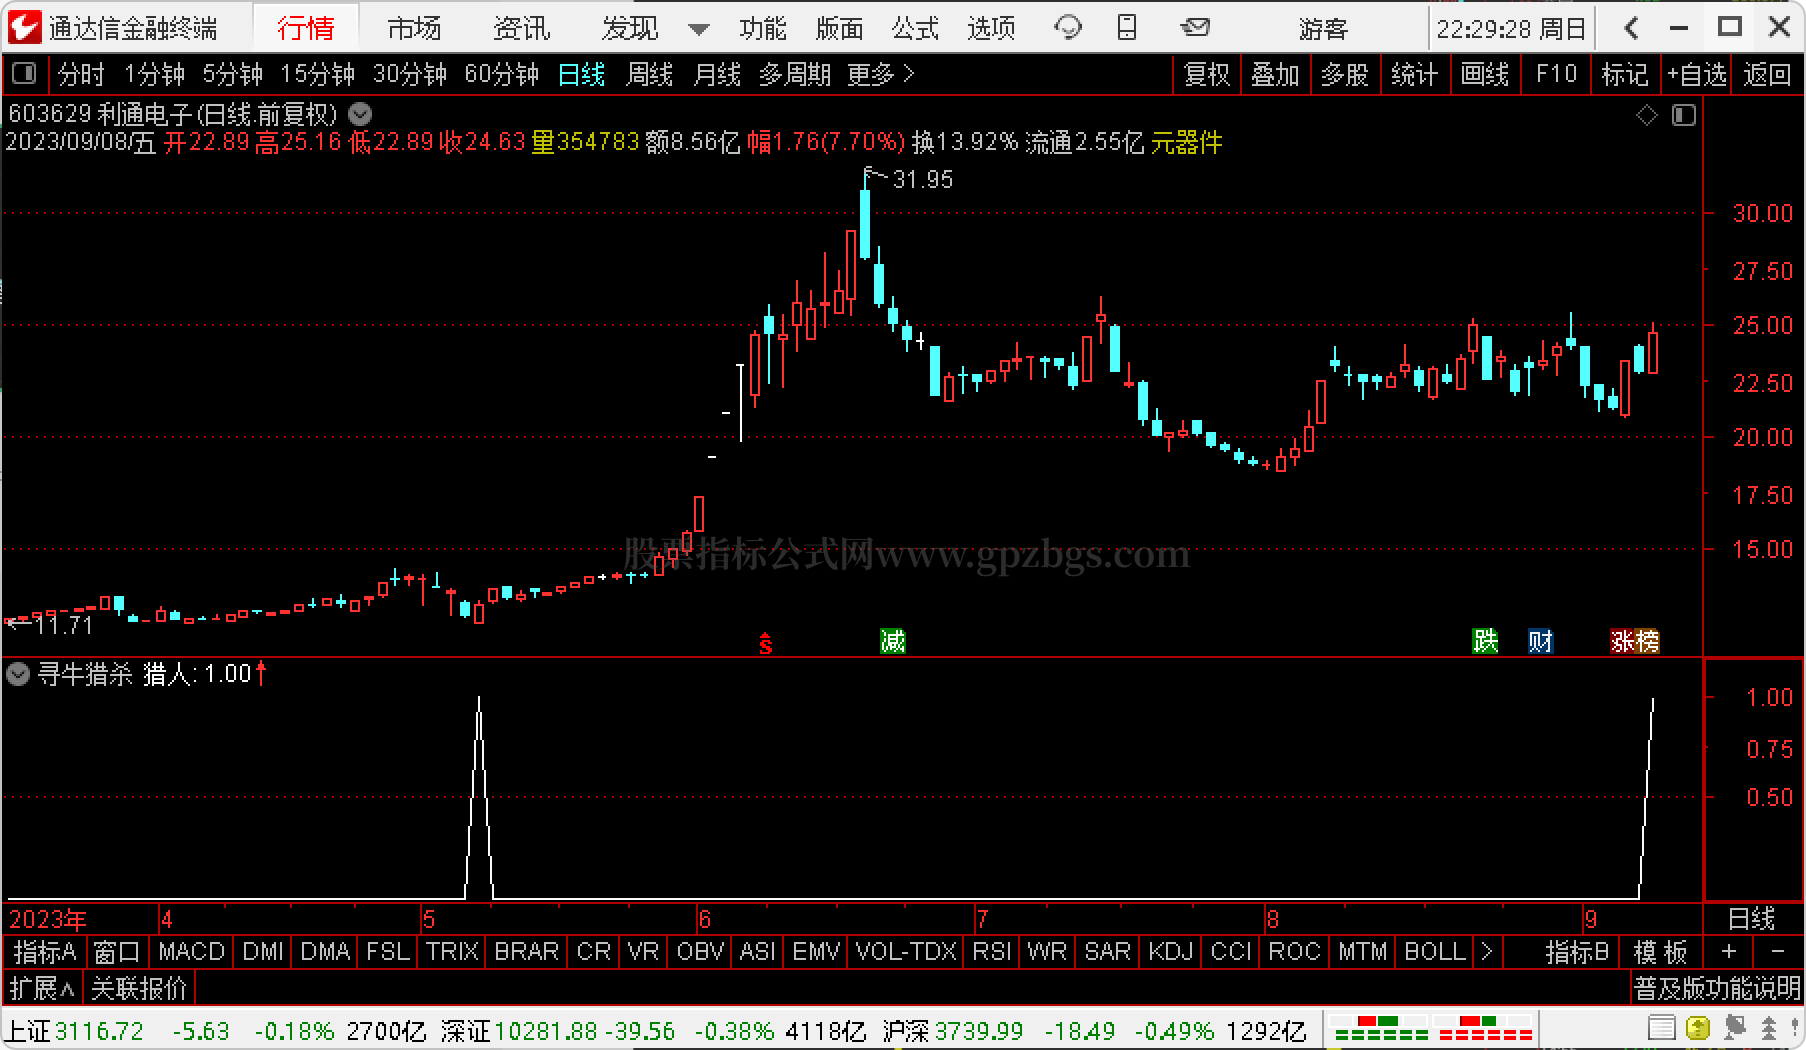Expand 更多 period options
This screenshot has width=1806, height=1050.
click(881, 74)
